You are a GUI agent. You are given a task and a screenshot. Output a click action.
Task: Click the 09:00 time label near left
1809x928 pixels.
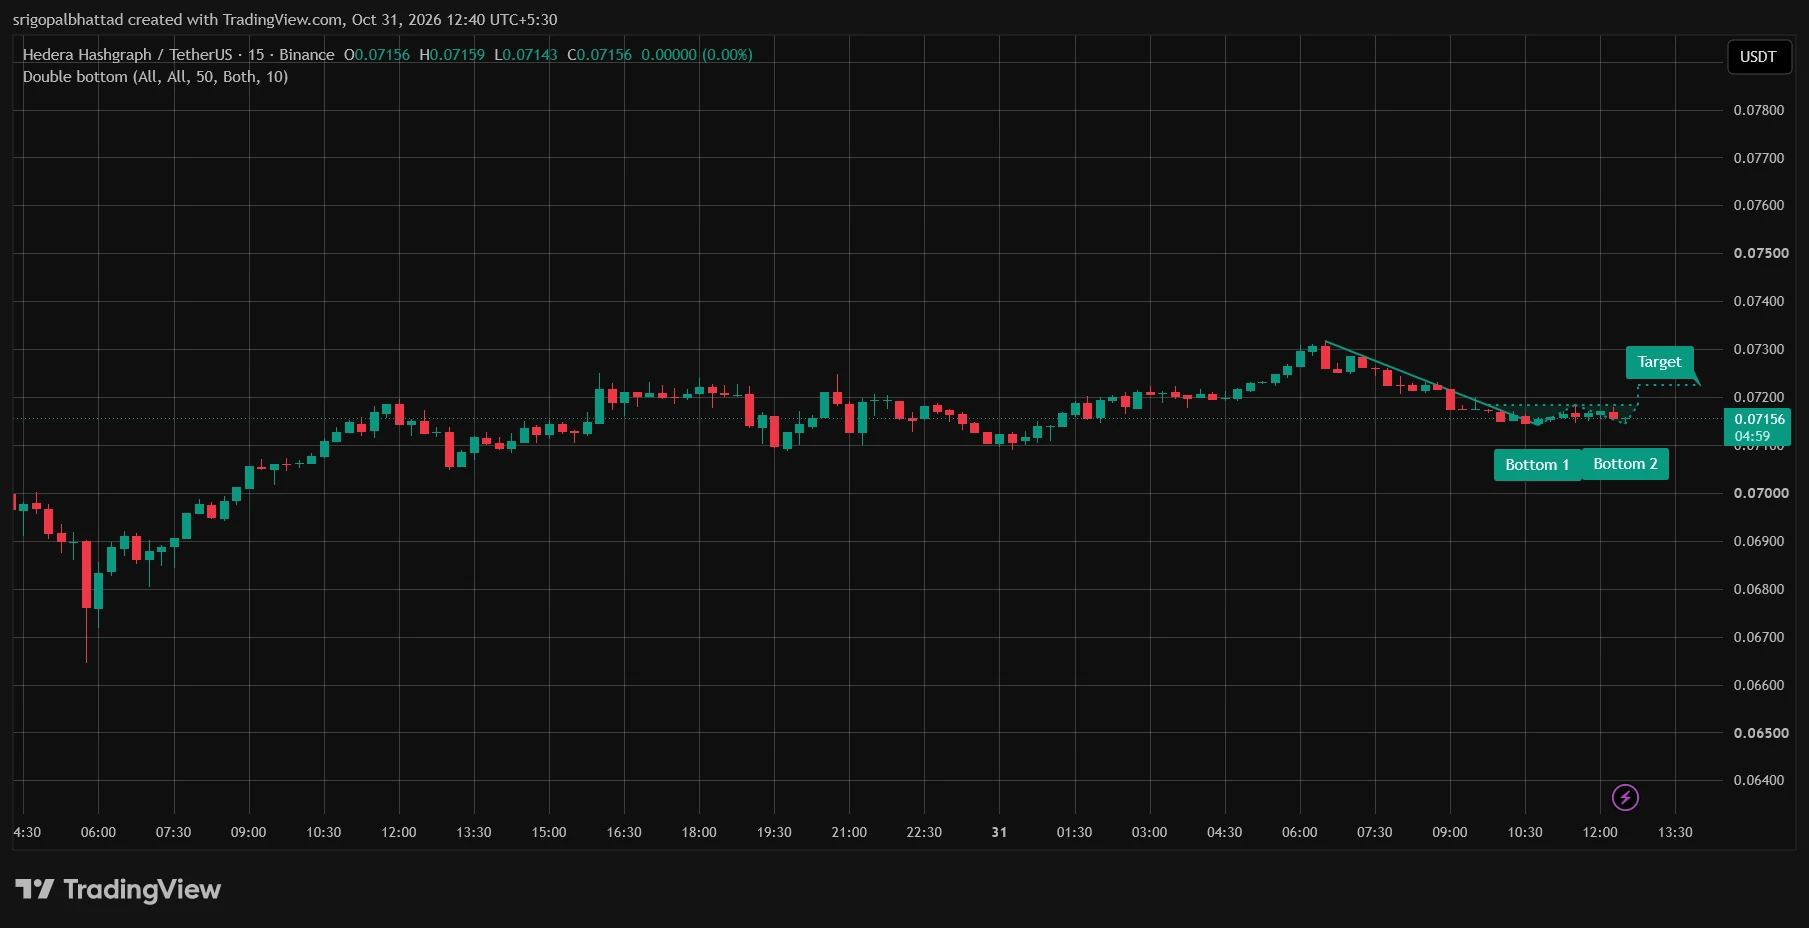click(248, 832)
